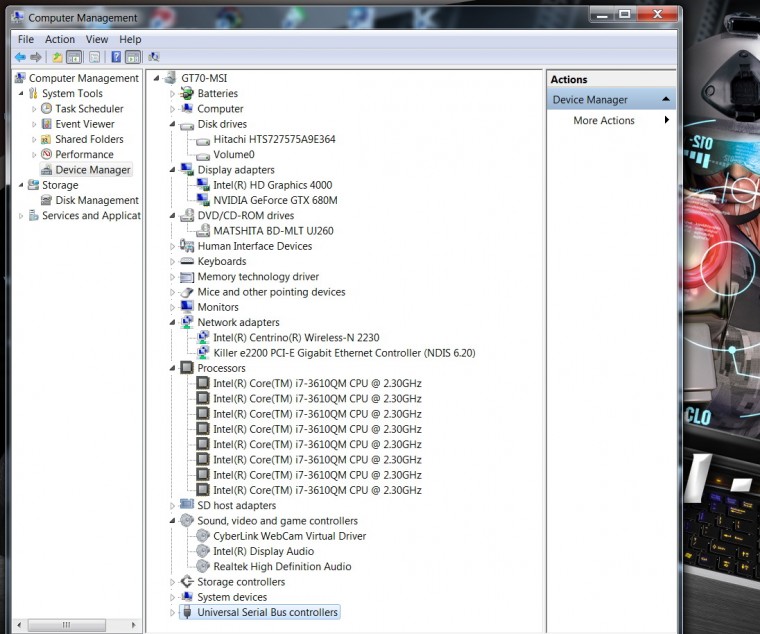
Task: Click the Help question-mark toolbar icon
Action: click(x=116, y=57)
